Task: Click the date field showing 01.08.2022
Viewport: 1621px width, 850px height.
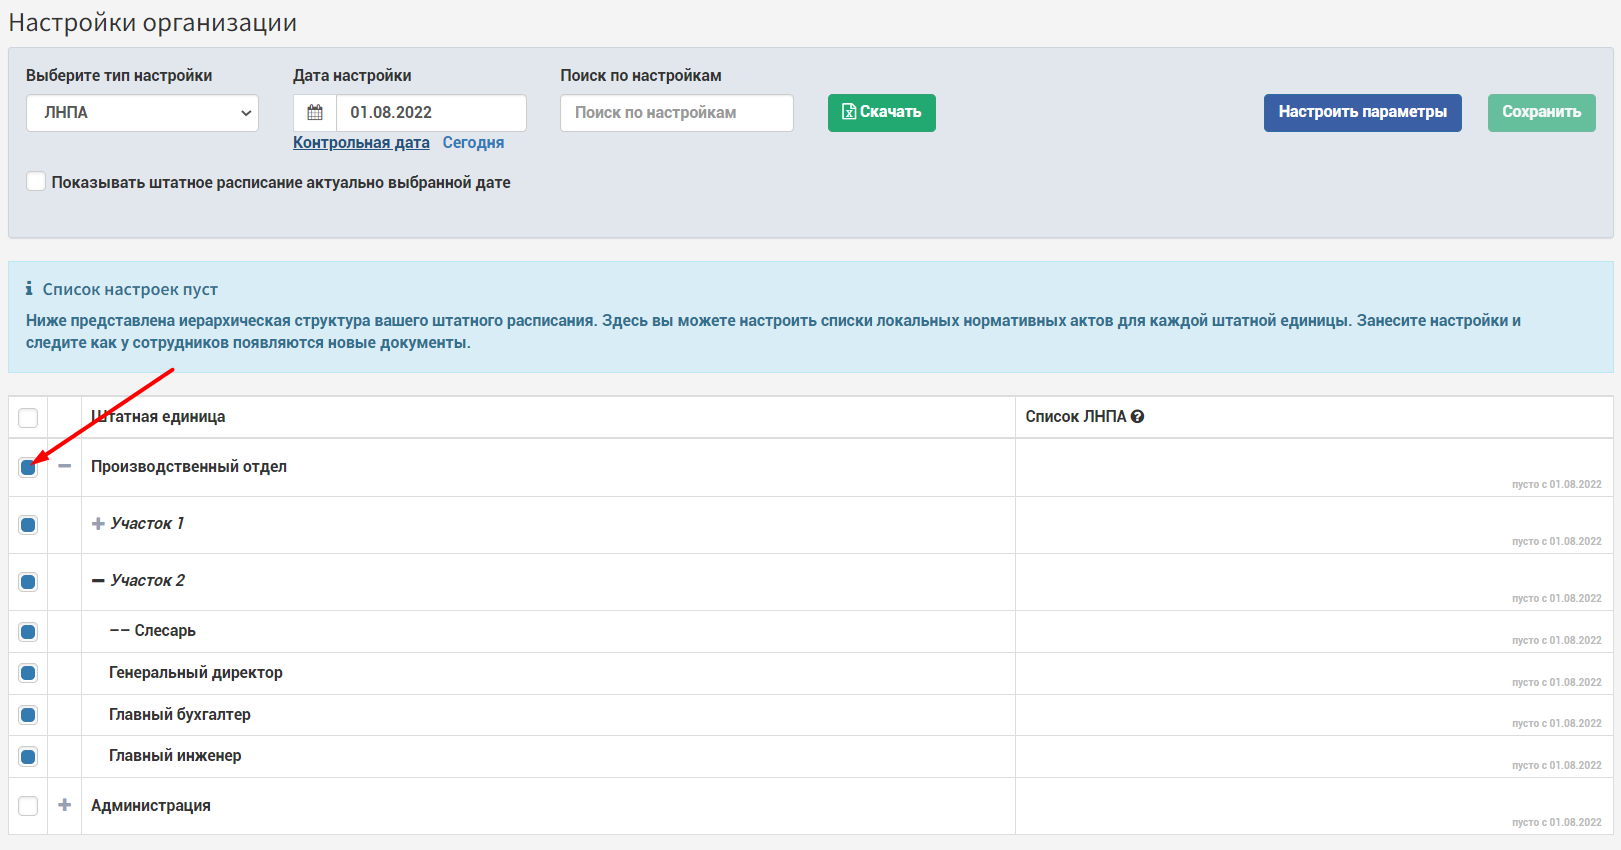Action: click(431, 113)
